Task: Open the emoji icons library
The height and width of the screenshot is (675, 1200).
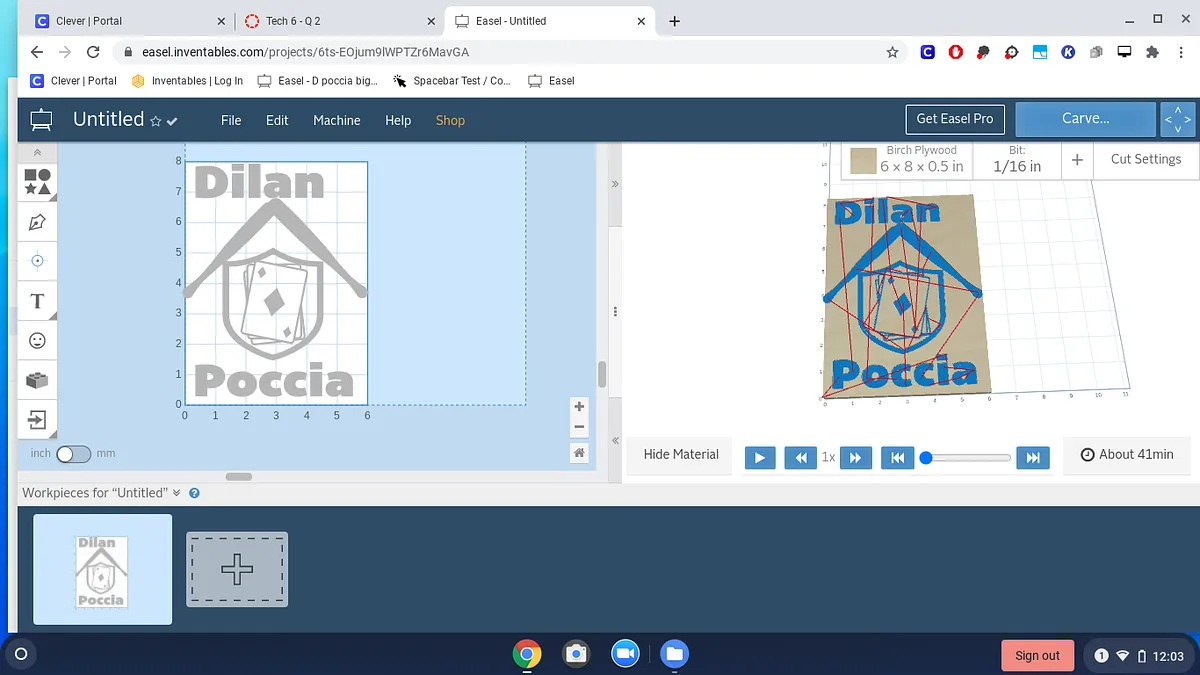Action: tap(37, 341)
